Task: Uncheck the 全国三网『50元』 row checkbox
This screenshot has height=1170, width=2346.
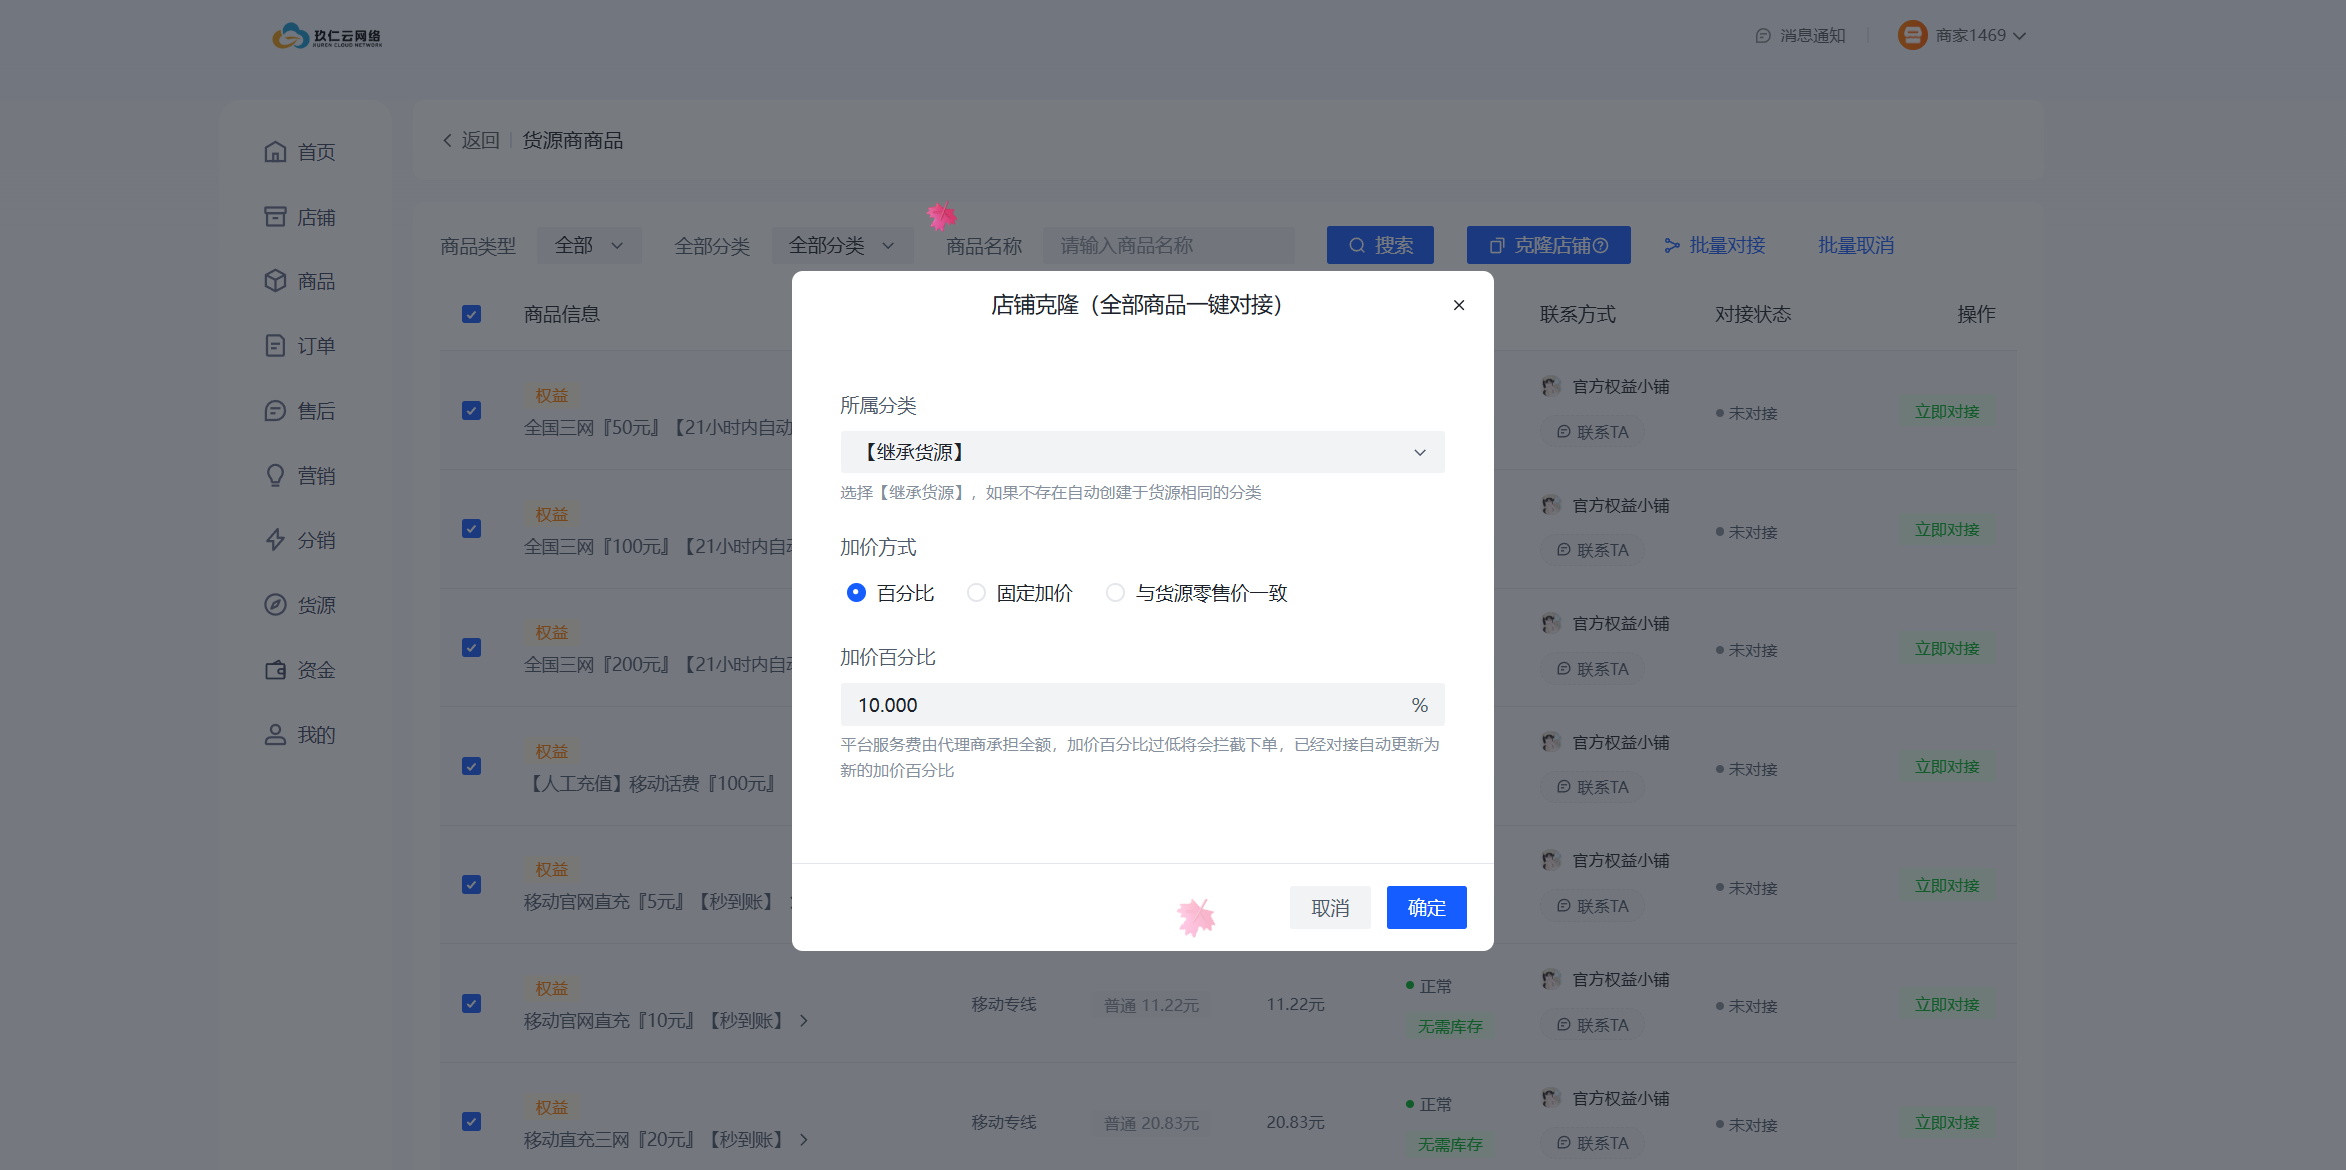Action: coord(472,411)
